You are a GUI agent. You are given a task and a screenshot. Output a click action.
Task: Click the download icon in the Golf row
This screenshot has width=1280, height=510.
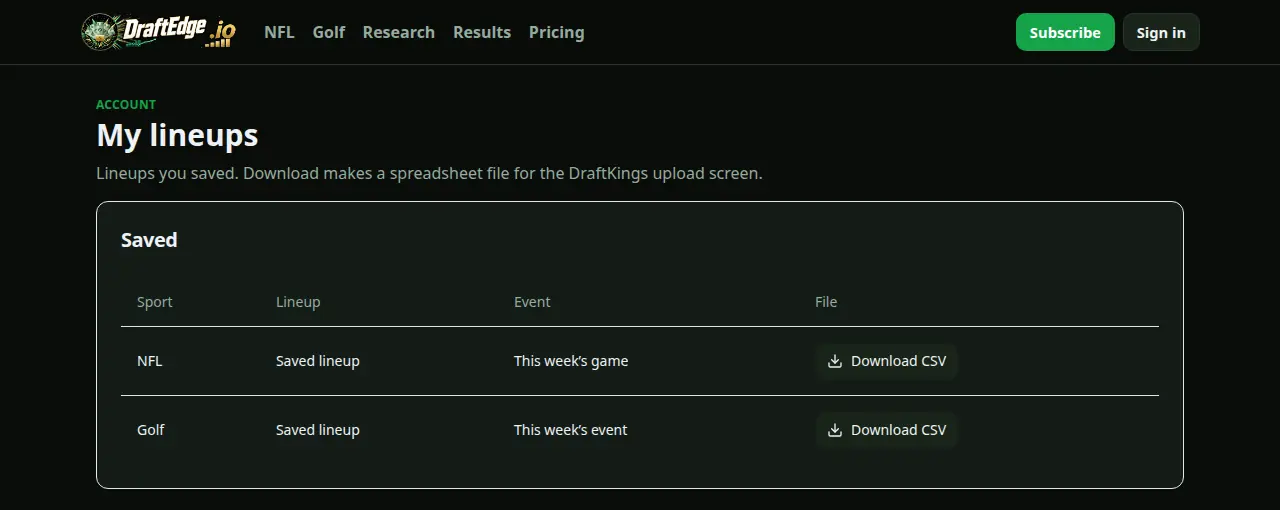835,430
